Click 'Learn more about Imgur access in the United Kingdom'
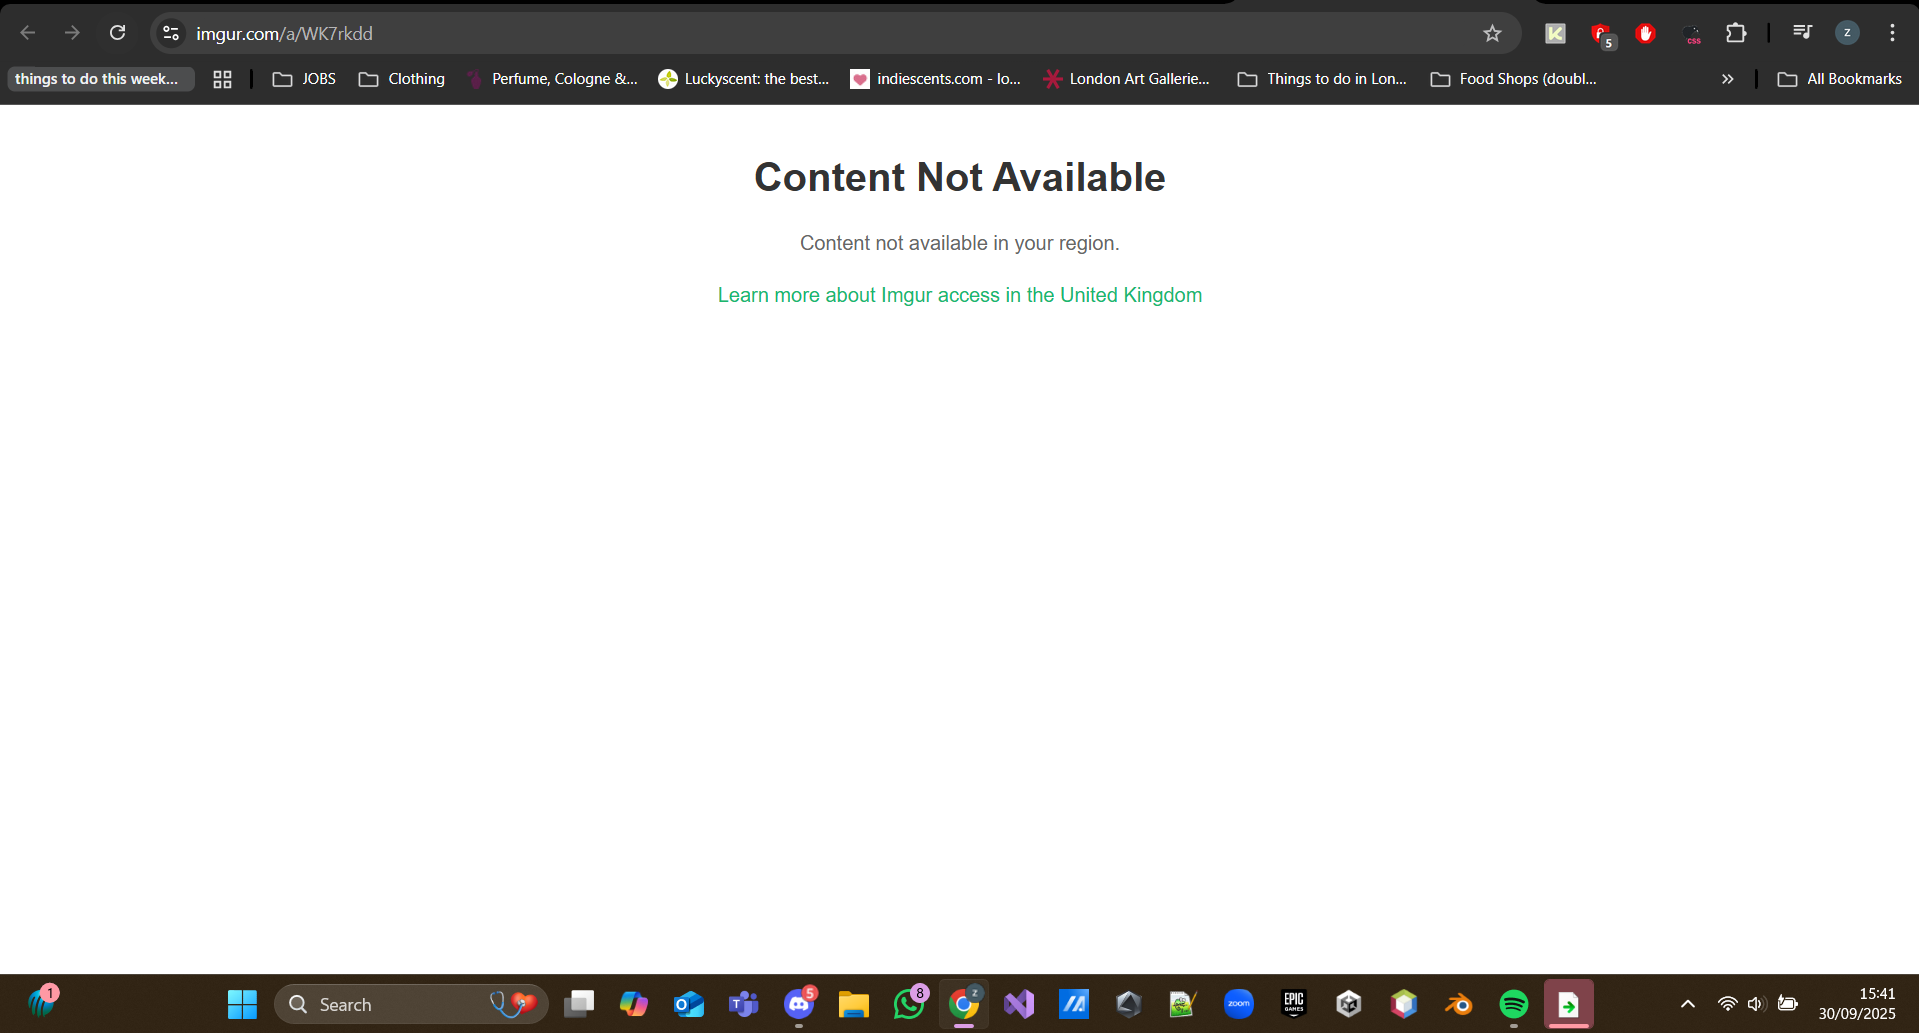 click(960, 295)
